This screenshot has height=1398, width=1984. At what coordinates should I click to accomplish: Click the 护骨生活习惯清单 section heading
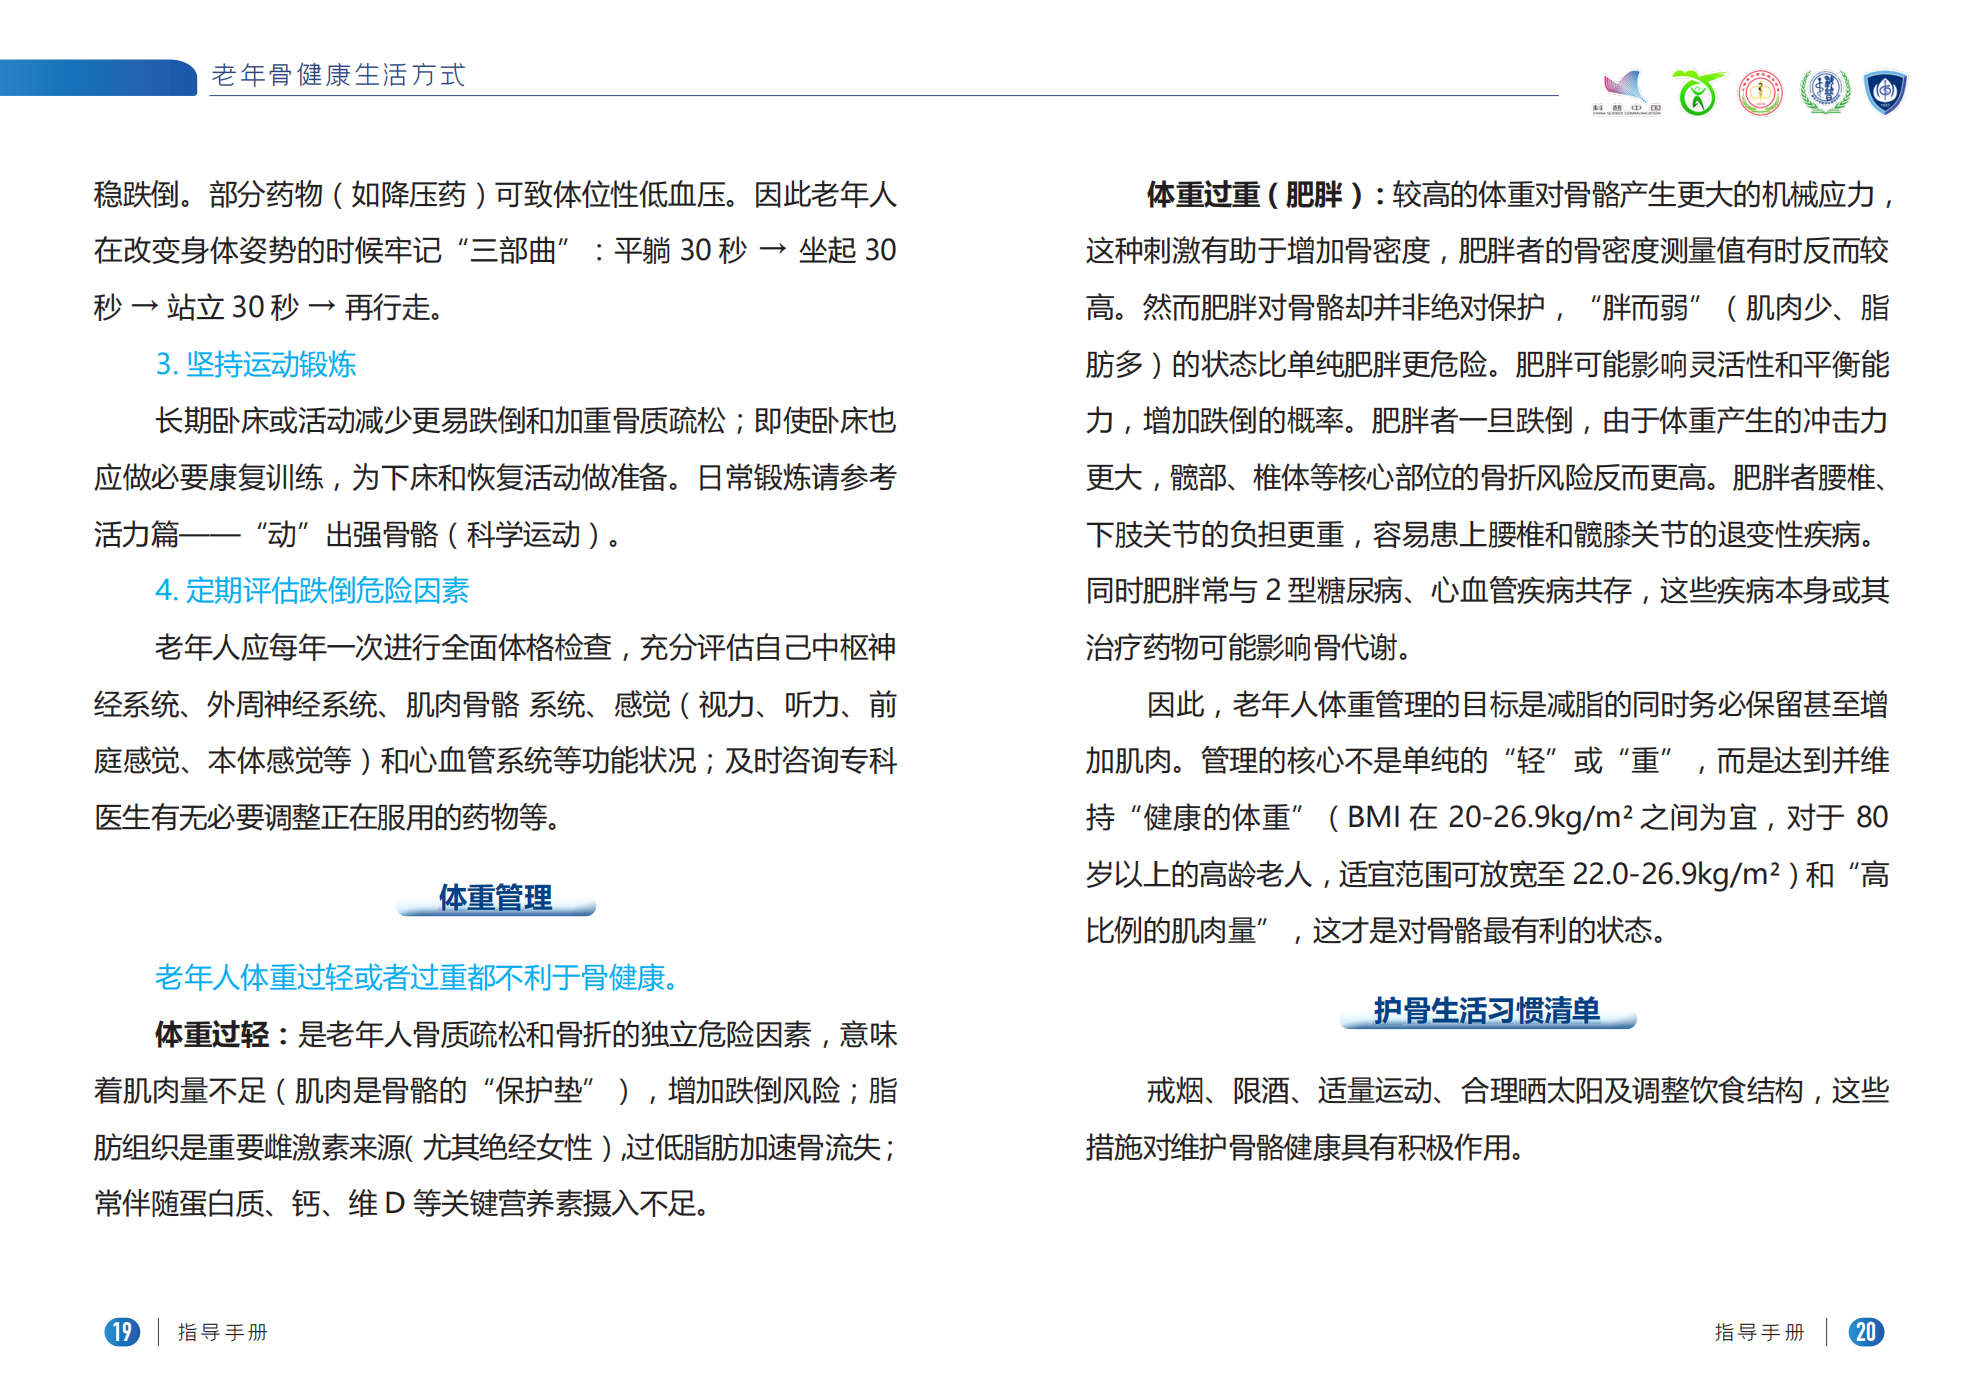point(1486,1010)
